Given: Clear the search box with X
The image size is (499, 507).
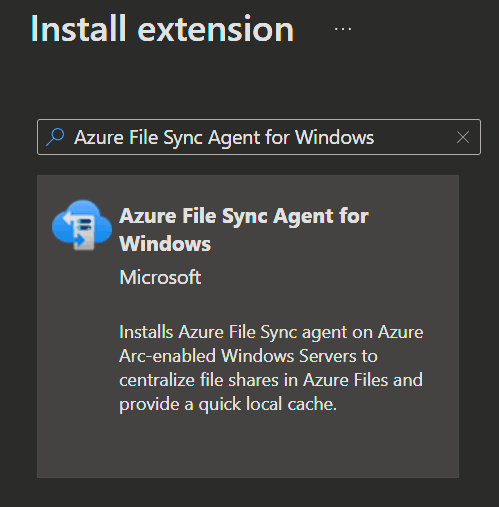Looking at the screenshot, I should 463,137.
